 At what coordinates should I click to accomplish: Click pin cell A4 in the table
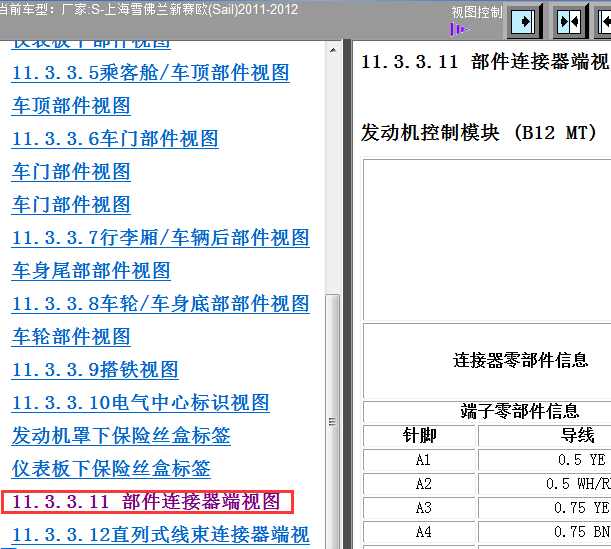[x=419, y=532]
